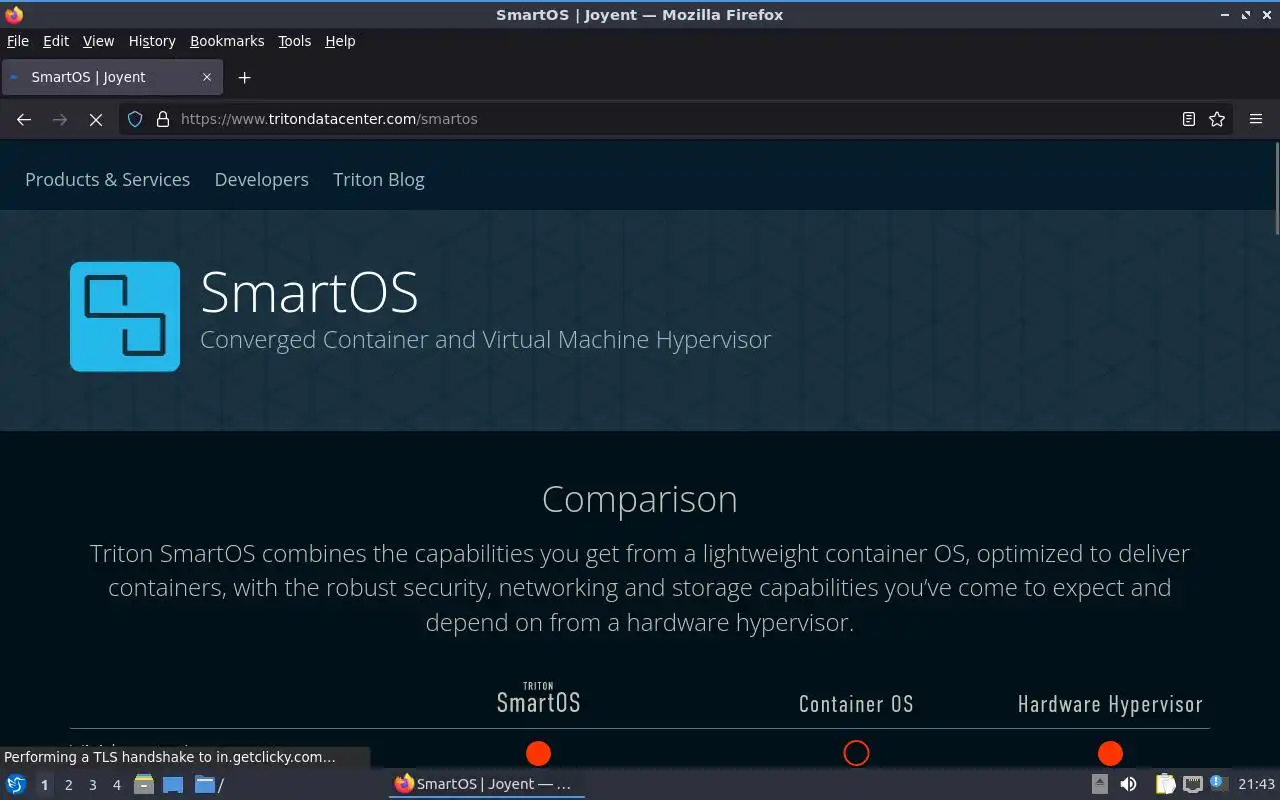
Task: Switch to workspace 2
Action: point(68,785)
